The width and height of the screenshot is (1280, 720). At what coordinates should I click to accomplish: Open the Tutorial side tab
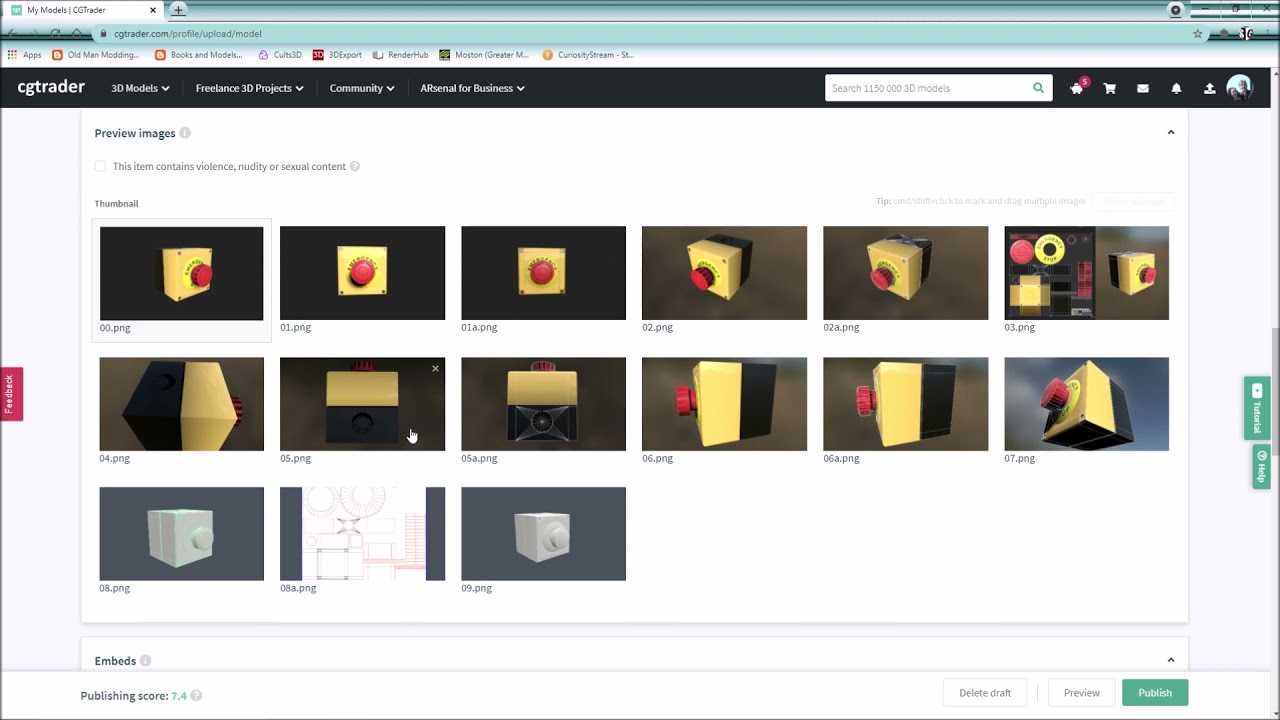1257,408
